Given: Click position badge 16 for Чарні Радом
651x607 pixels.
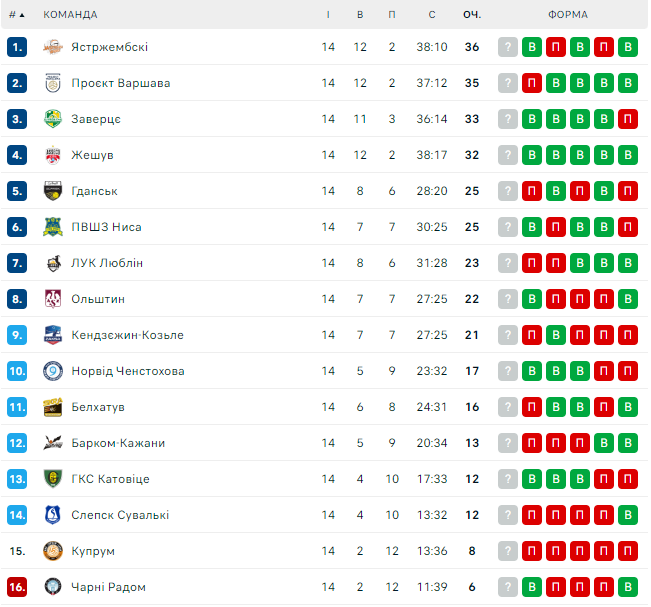Looking at the screenshot, I should coord(16,587).
